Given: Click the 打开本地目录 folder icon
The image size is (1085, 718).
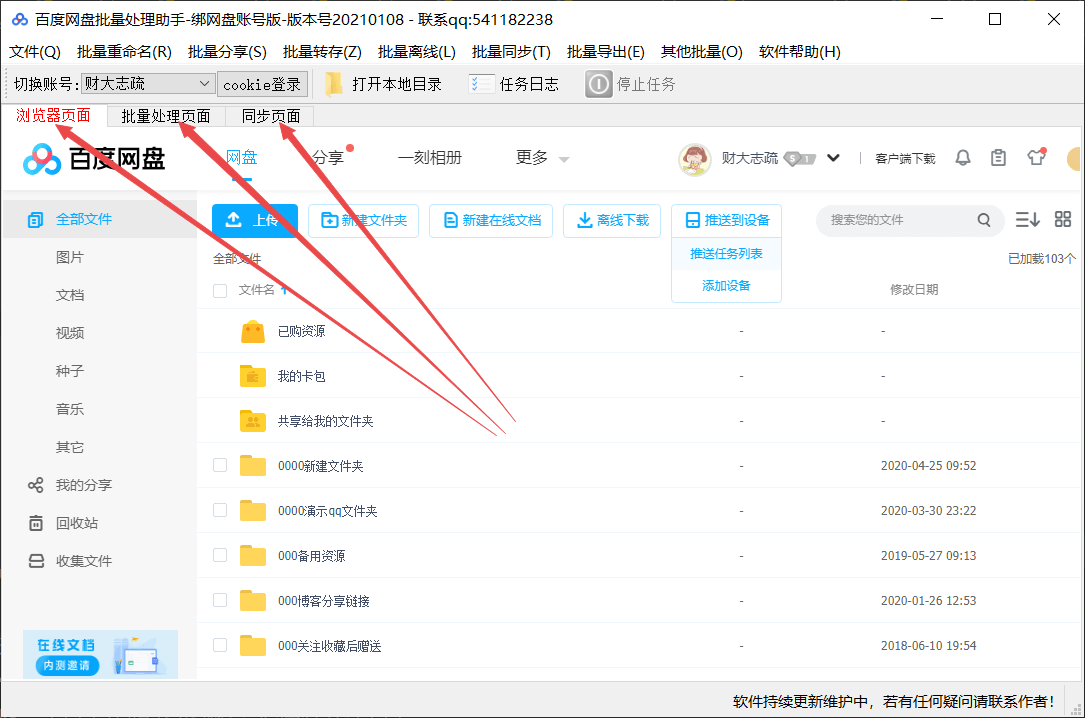Looking at the screenshot, I should click(335, 83).
